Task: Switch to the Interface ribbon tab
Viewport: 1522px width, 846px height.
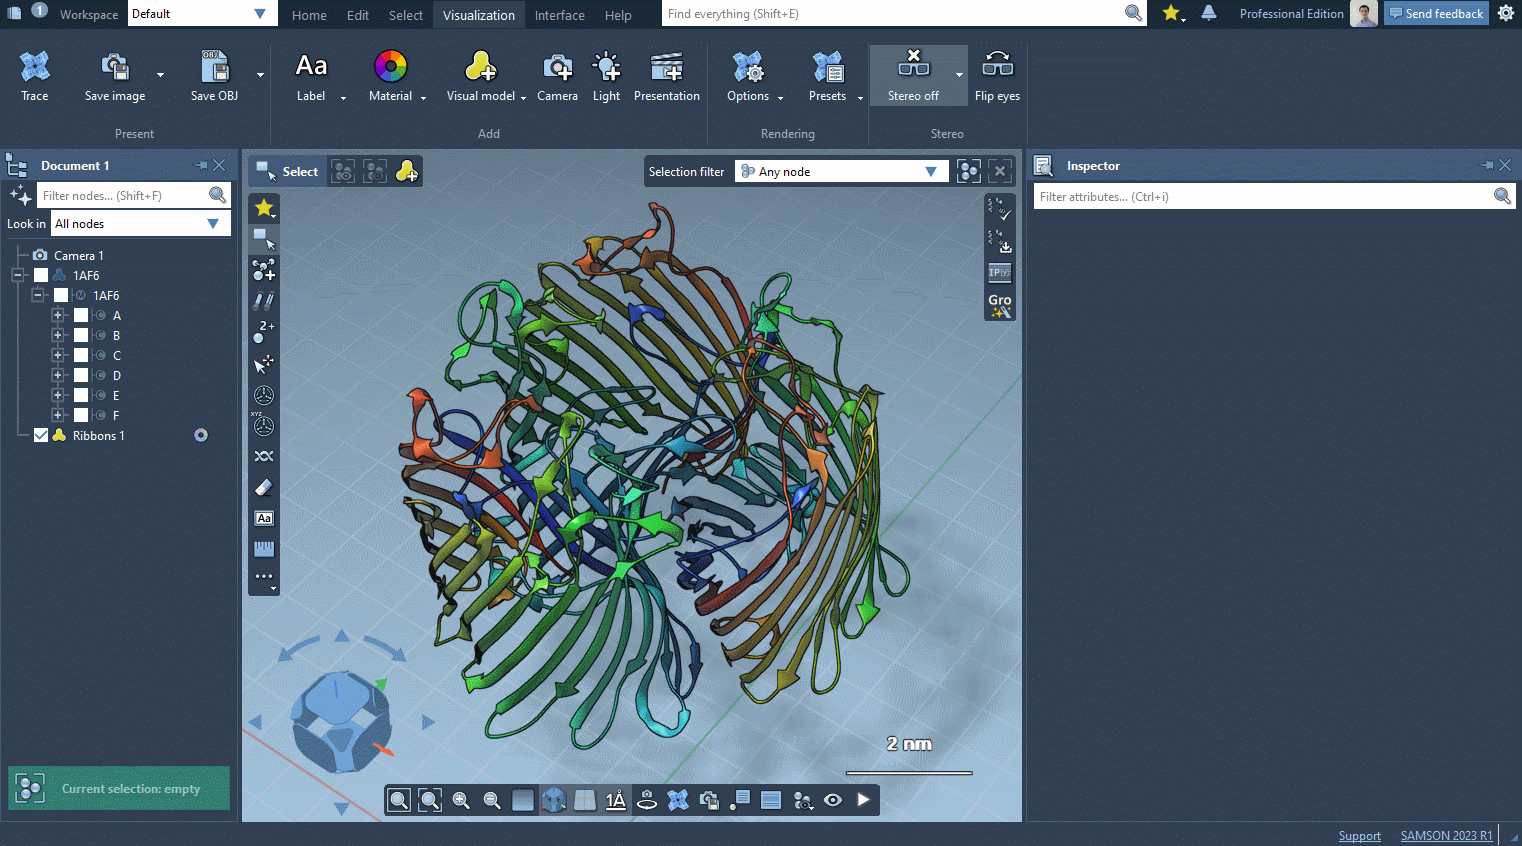Action: pos(559,14)
